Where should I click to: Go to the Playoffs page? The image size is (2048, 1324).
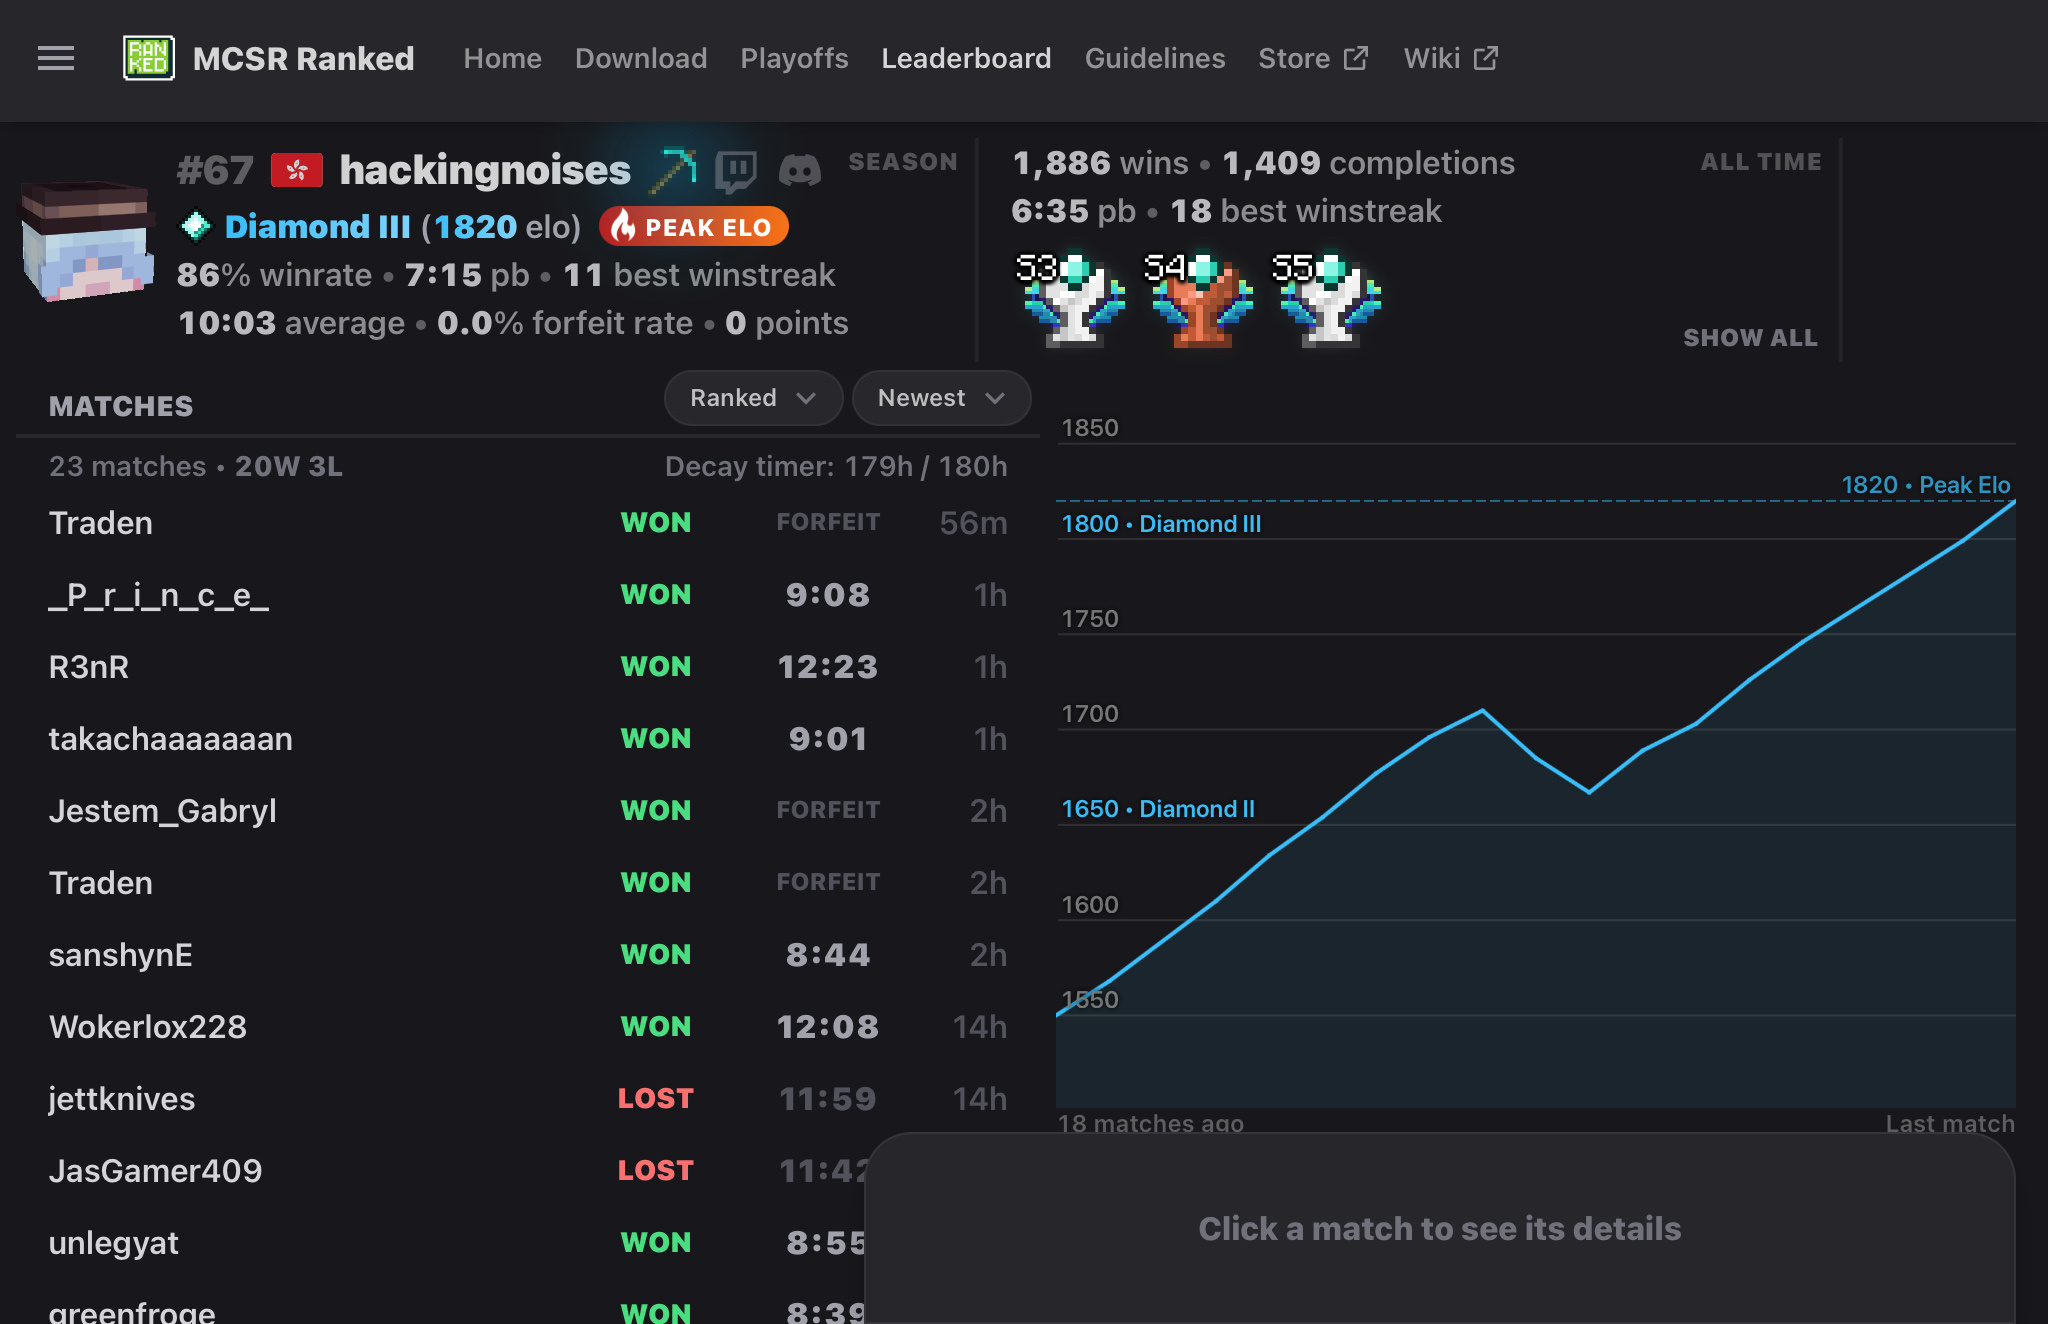[x=794, y=58]
